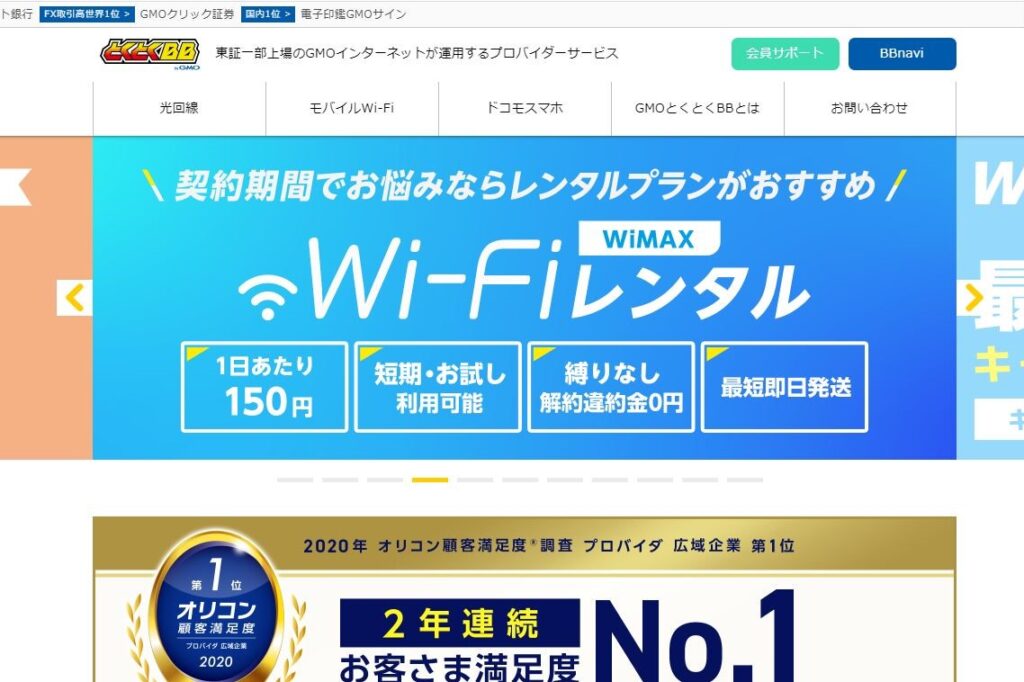The width and height of the screenshot is (1024, 682).
Task: Open the 電子印鑑GMOサイン link
Action: [x=353, y=14]
